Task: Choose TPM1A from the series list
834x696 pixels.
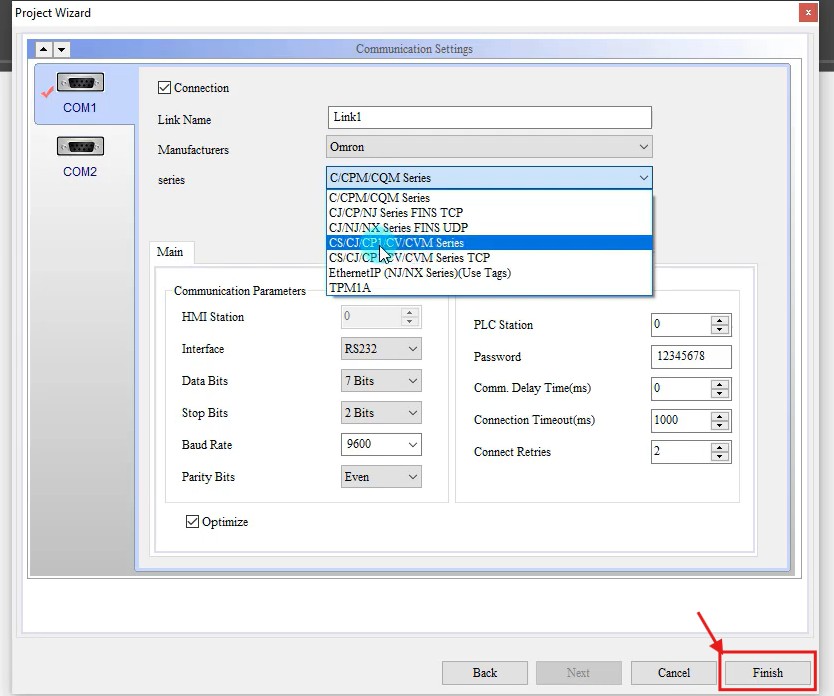Action: [489, 288]
